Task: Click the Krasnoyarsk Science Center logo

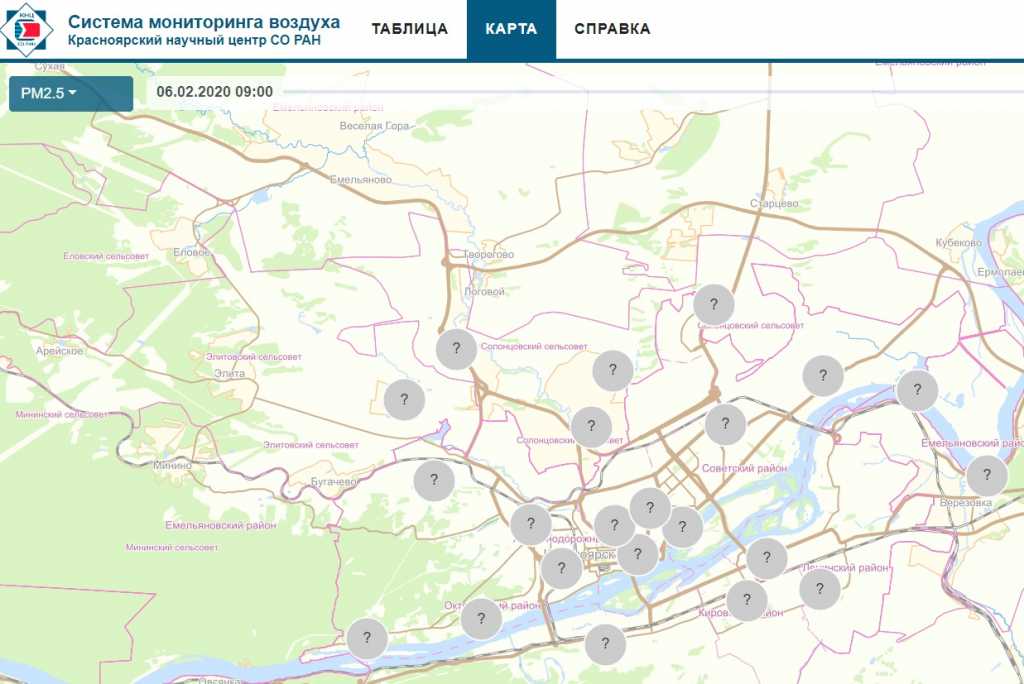Action: click(x=27, y=30)
